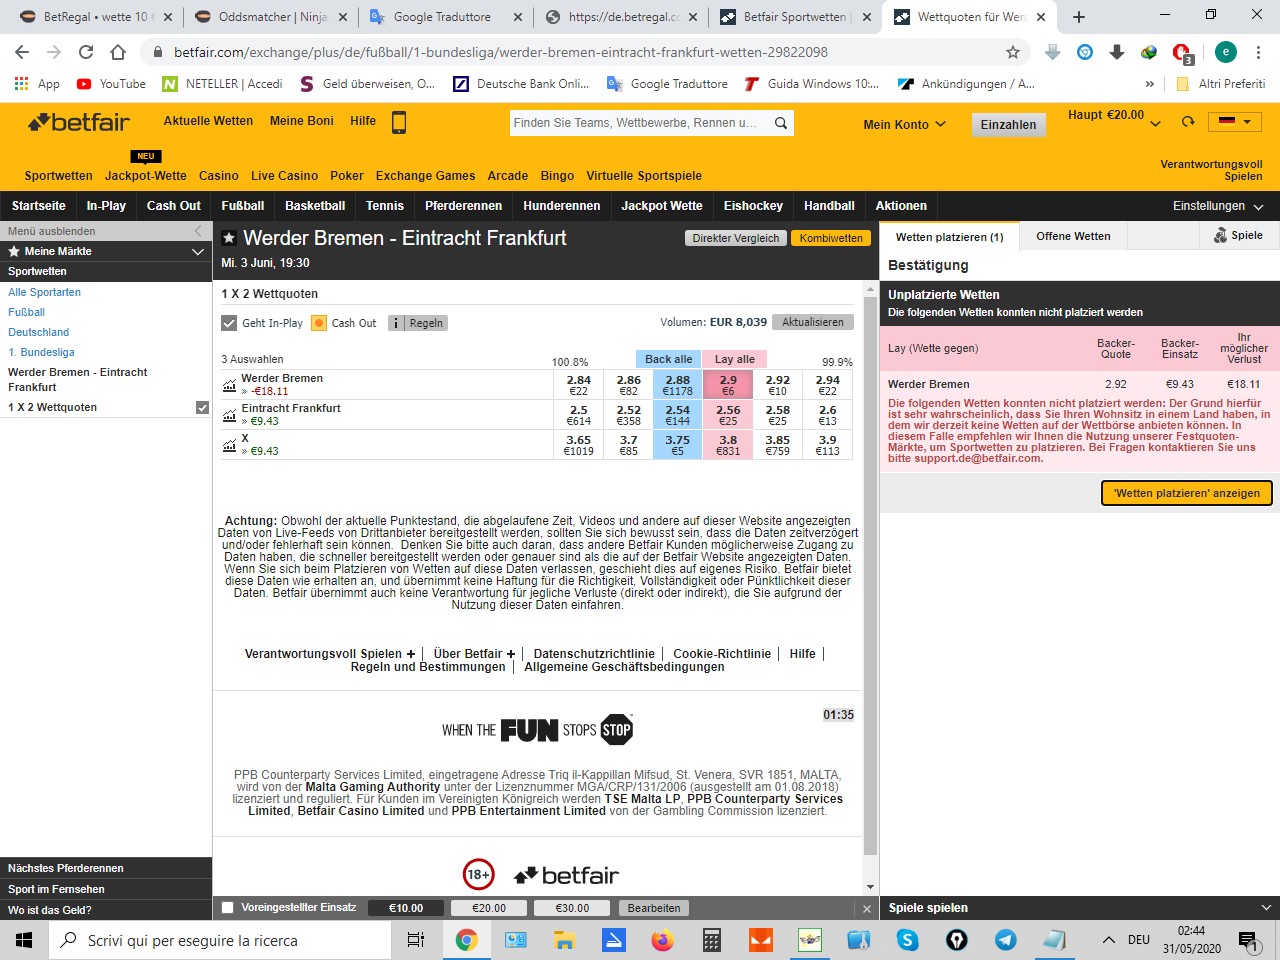Click the search field Finden Sie Teams
1280x960 pixels.
click(640, 123)
